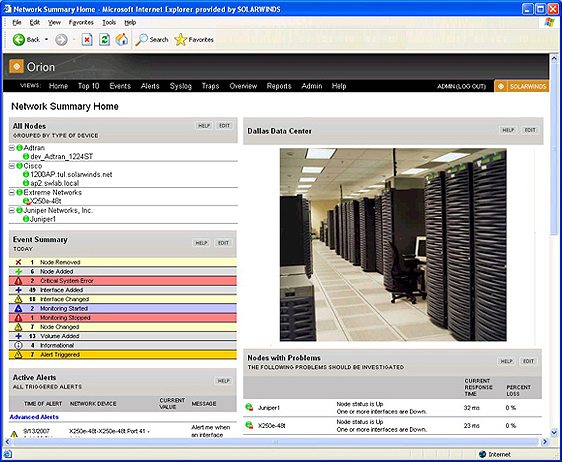The image size is (562, 462).
Task: Open the Favorites star toolbar button
Action: [194, 39]
